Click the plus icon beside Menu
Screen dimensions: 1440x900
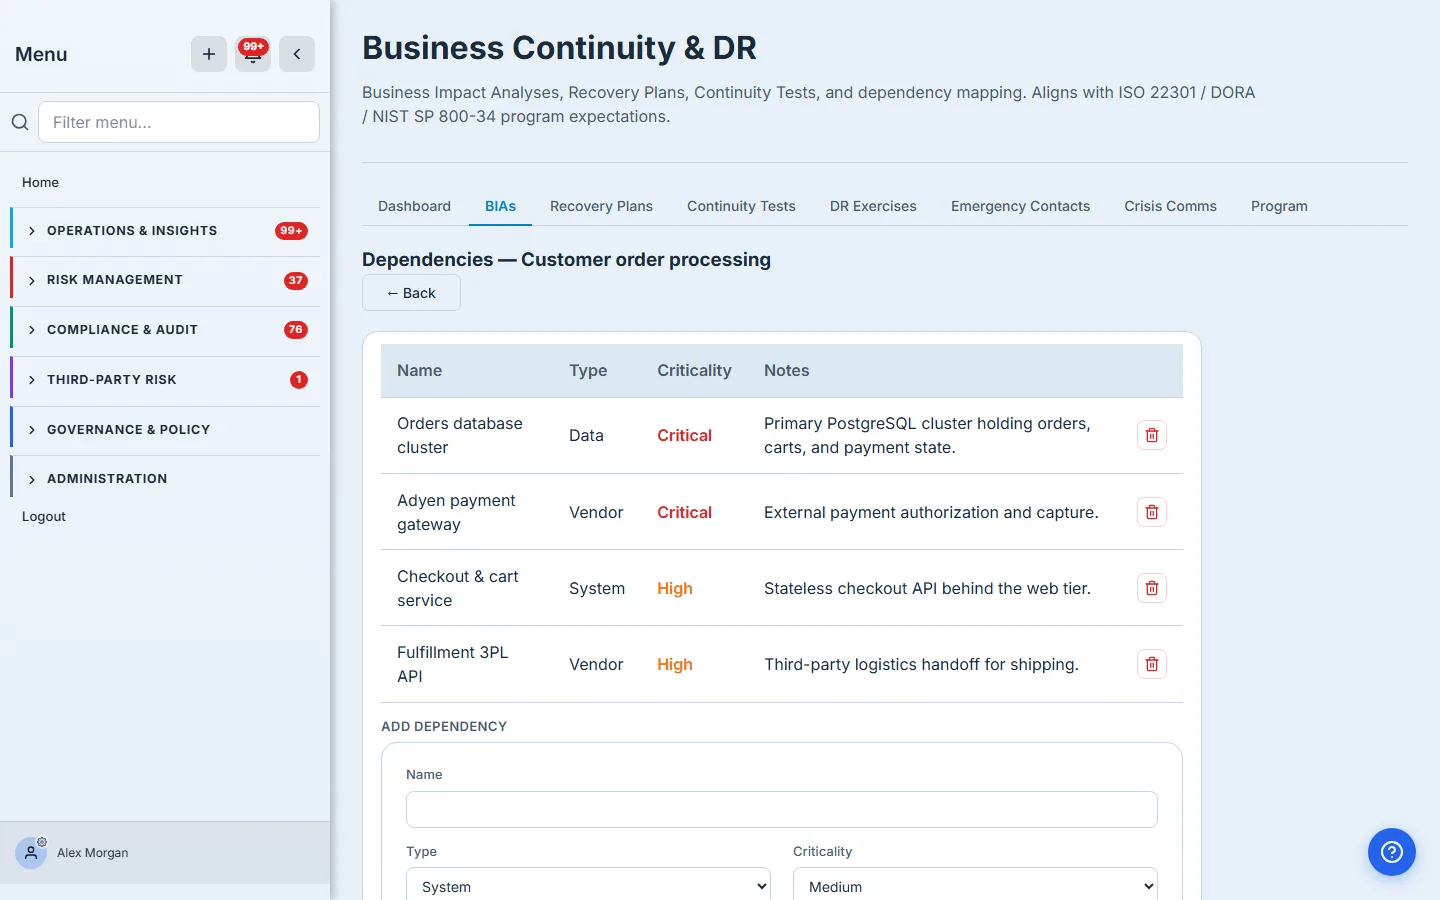click(209, 54)
